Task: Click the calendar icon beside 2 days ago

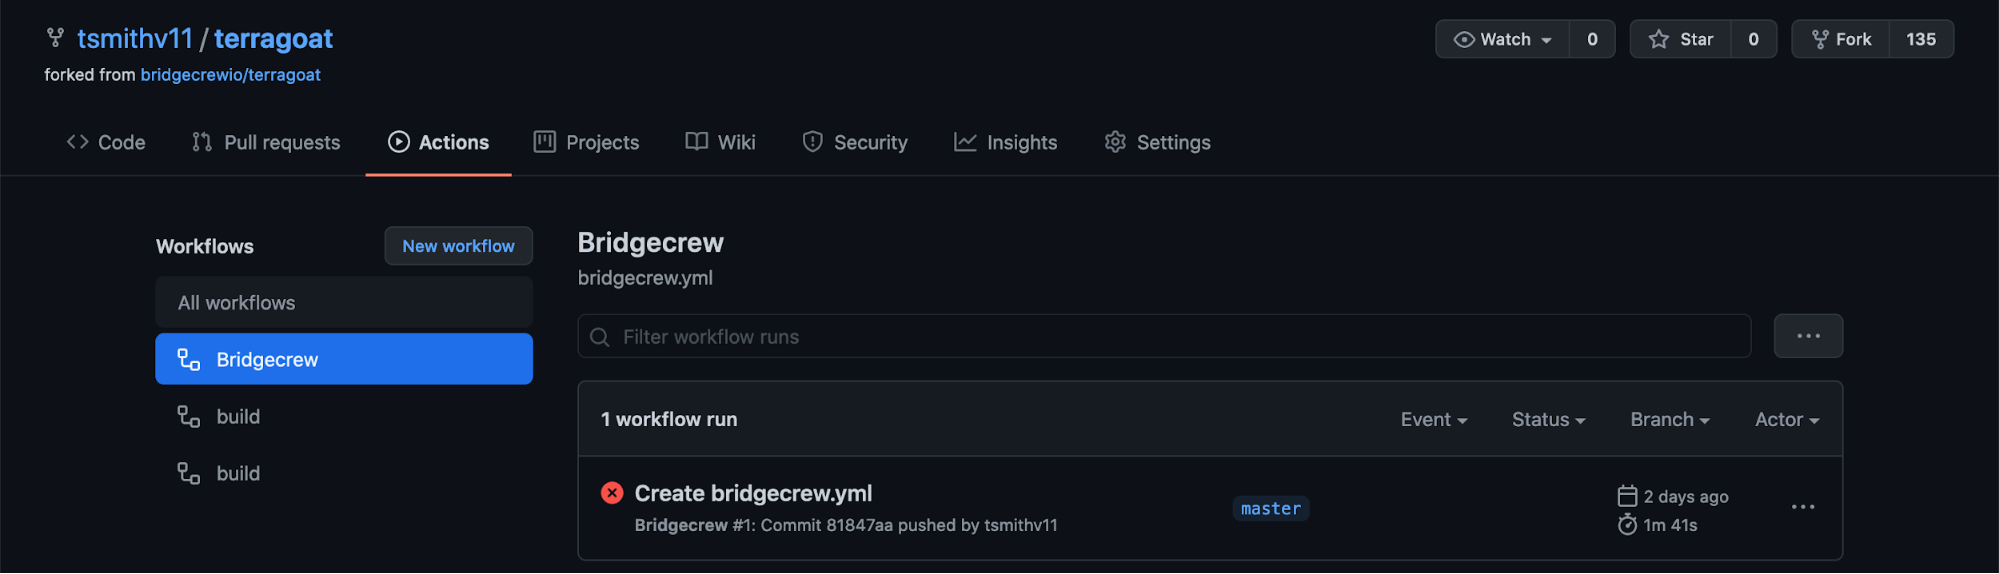Action: click(1627, 496)
